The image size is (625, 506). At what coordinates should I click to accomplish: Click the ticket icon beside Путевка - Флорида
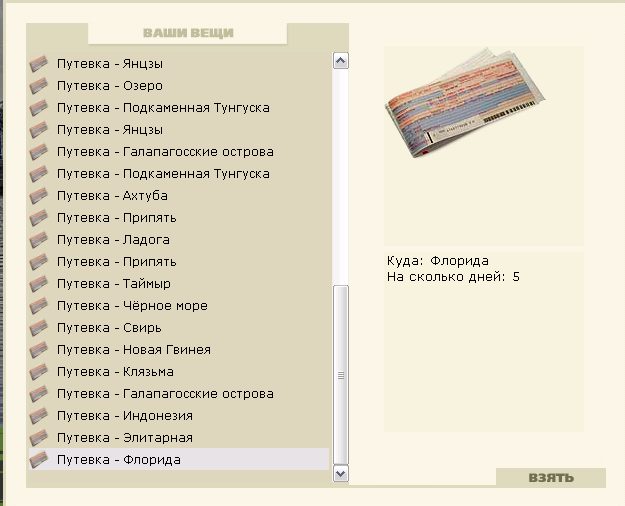click(39, 460)
